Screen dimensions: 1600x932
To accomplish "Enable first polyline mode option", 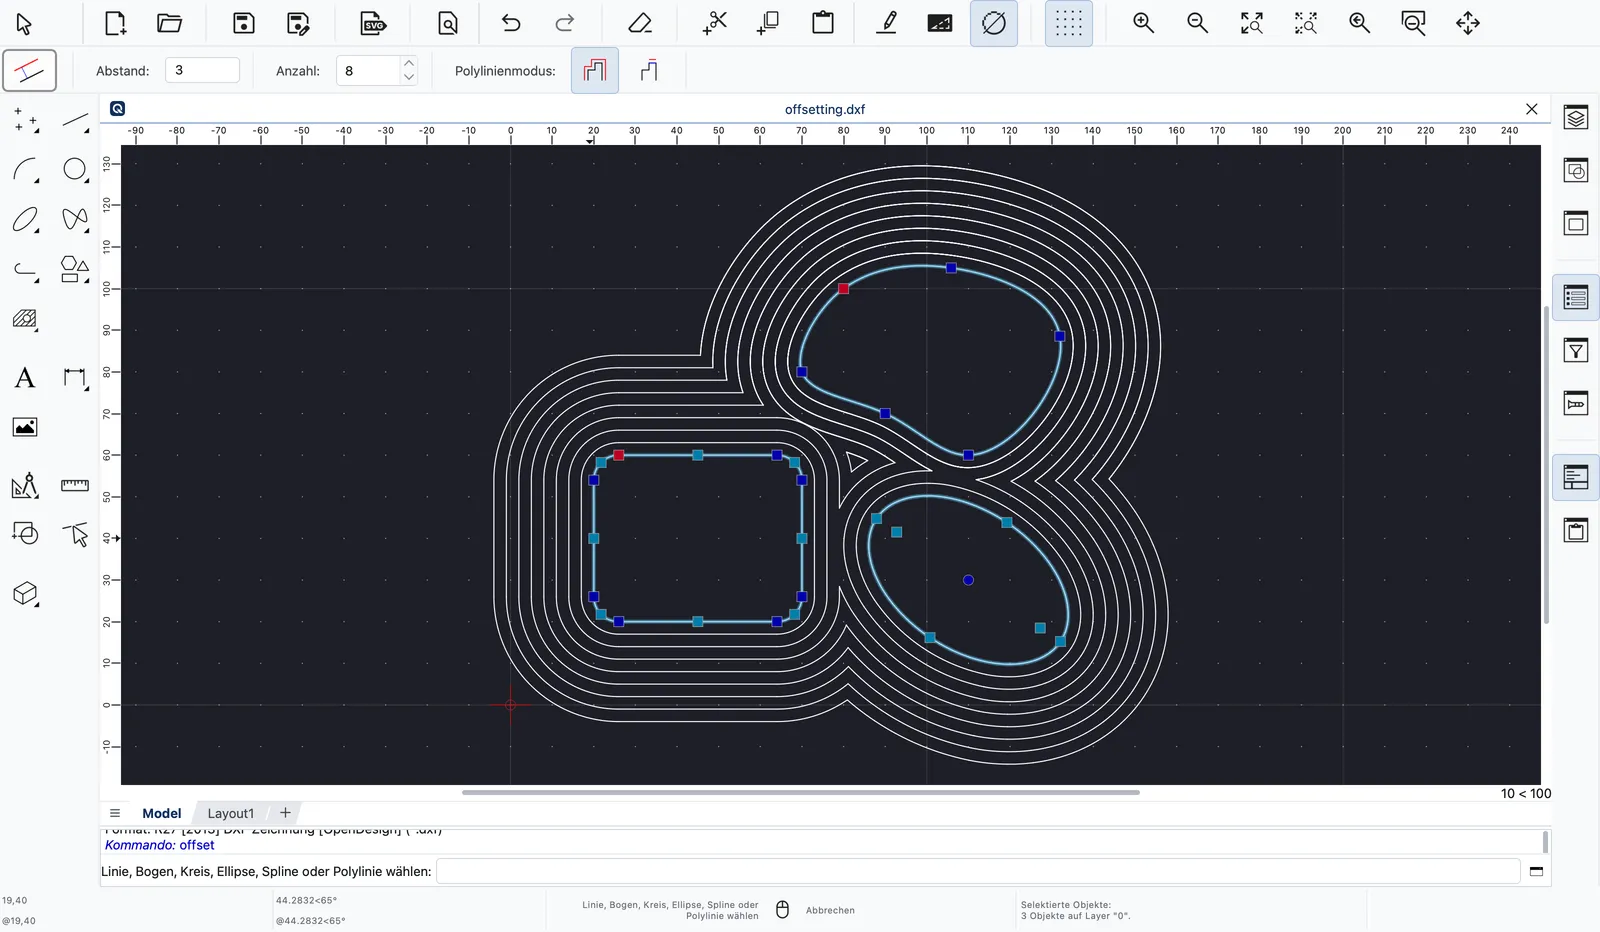I will pyautogui.click(x=595, y=70).
